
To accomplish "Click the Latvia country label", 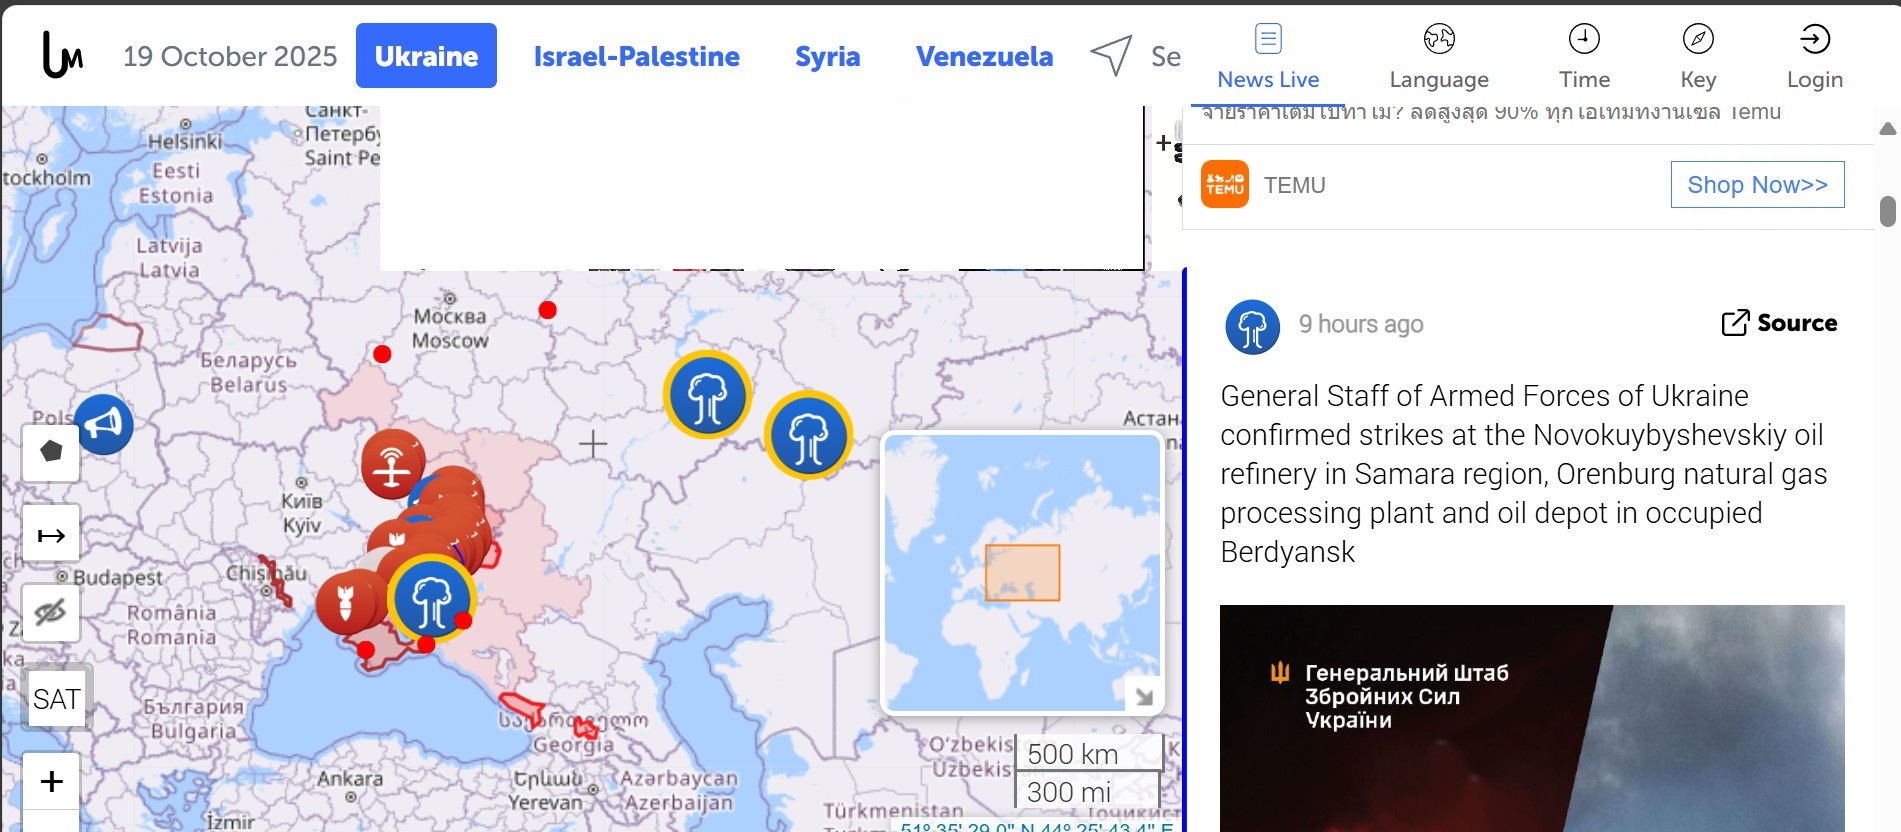I will point(169,257).
